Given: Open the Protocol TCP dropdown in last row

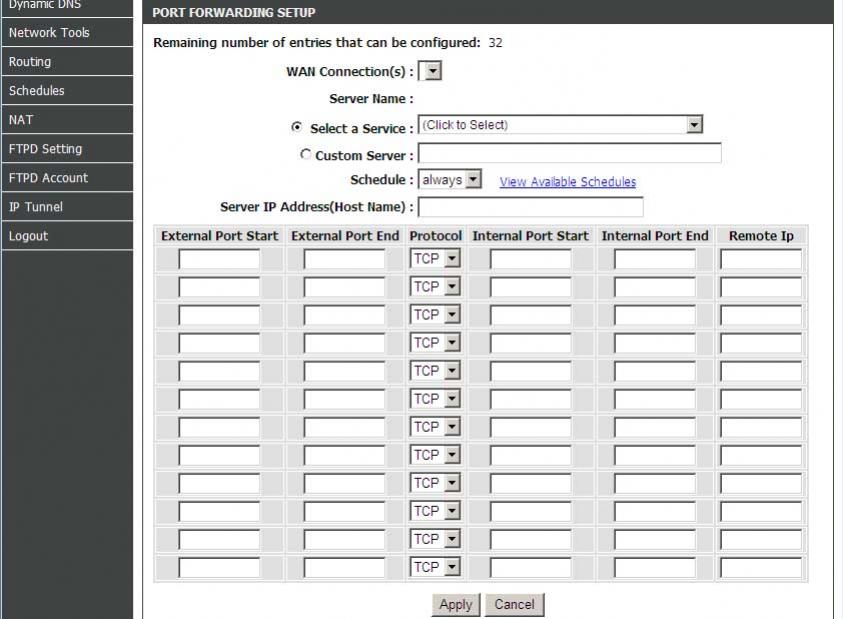Looking at the screenshot, I should point(435,567).
